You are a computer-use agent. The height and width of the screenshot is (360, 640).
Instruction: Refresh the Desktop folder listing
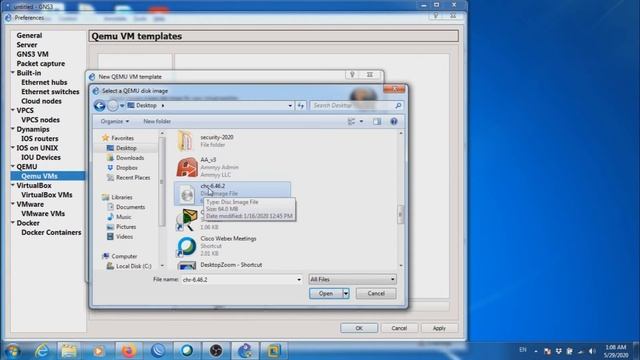pos(301,106)
